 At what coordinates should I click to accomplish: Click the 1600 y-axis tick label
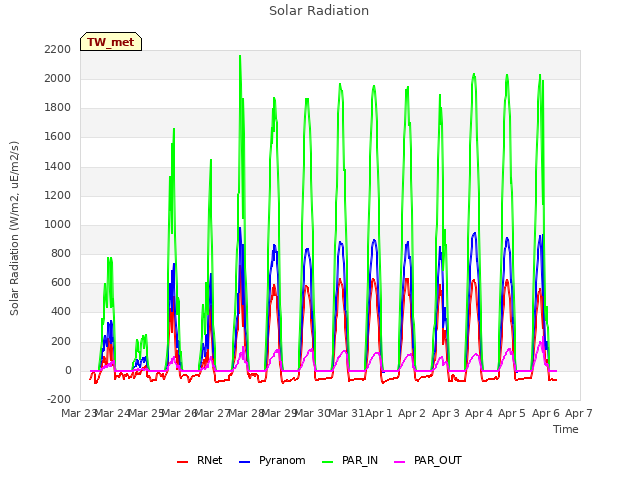coord(58,137)
